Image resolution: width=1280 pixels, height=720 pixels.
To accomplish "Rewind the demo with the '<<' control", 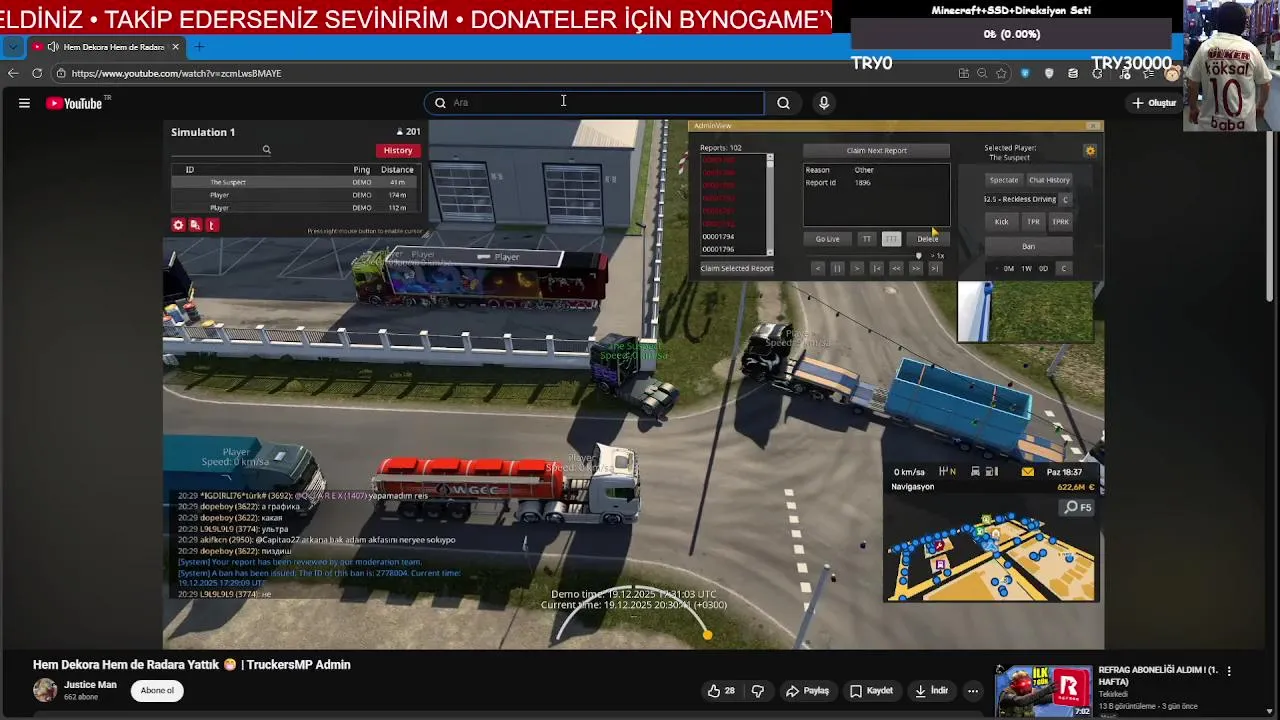I will point(896,268).
